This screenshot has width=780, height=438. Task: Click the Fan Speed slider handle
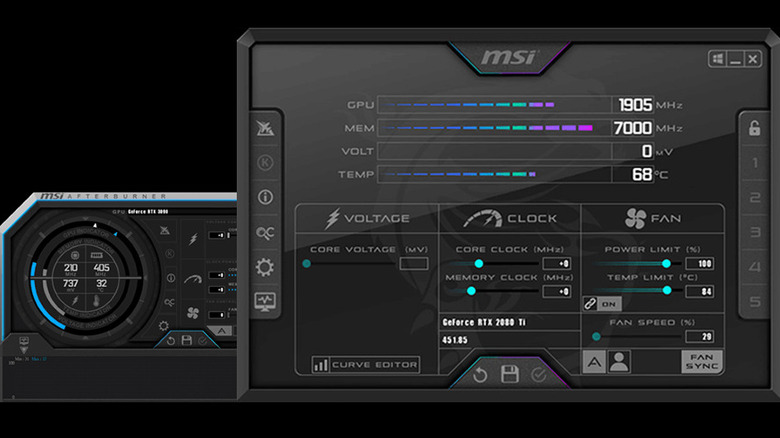pyautogui.click(x=596, y=336)
